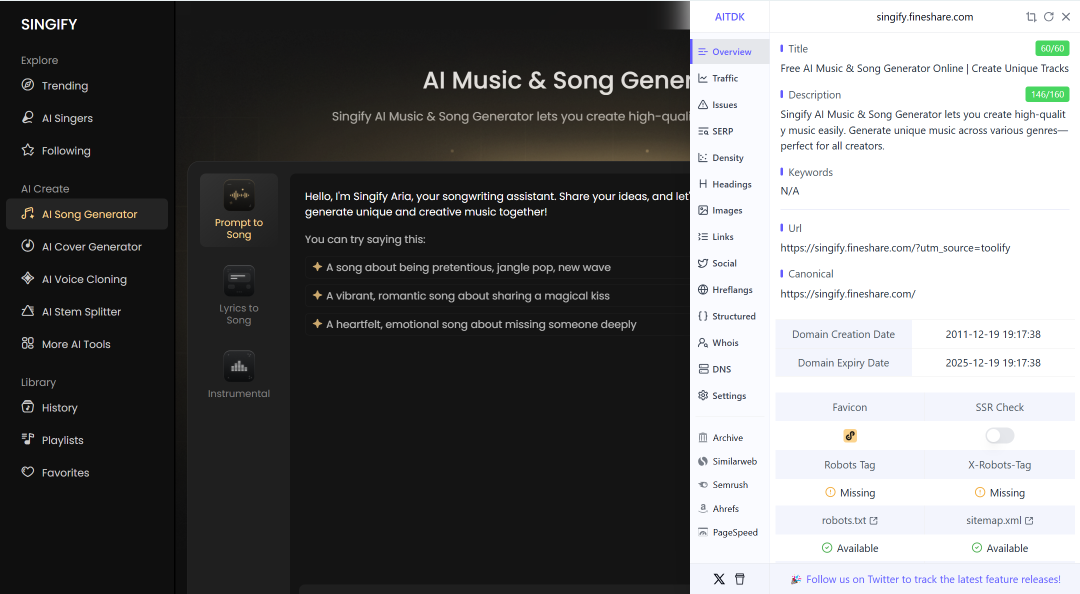Click Domain Expiry Date value 2025-12-19
Screen dimensions: 1080x594
pos(993,362)
